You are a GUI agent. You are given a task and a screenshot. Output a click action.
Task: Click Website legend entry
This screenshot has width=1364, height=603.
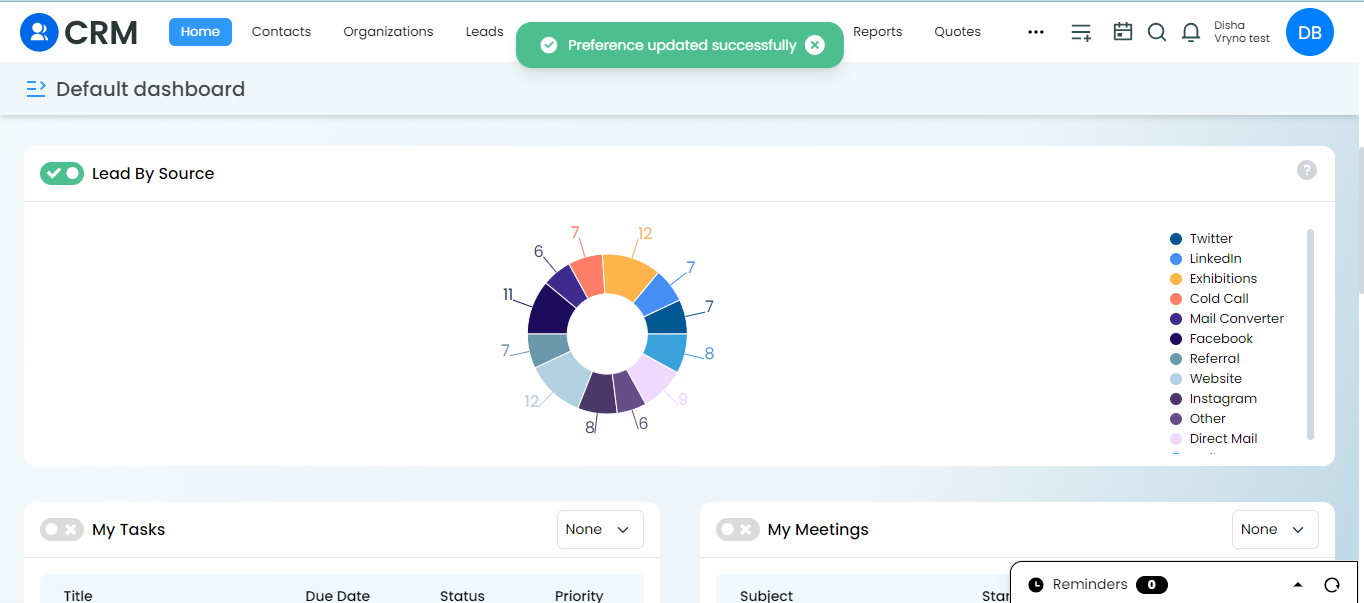pyautogui.click(x=1206, y=379)
